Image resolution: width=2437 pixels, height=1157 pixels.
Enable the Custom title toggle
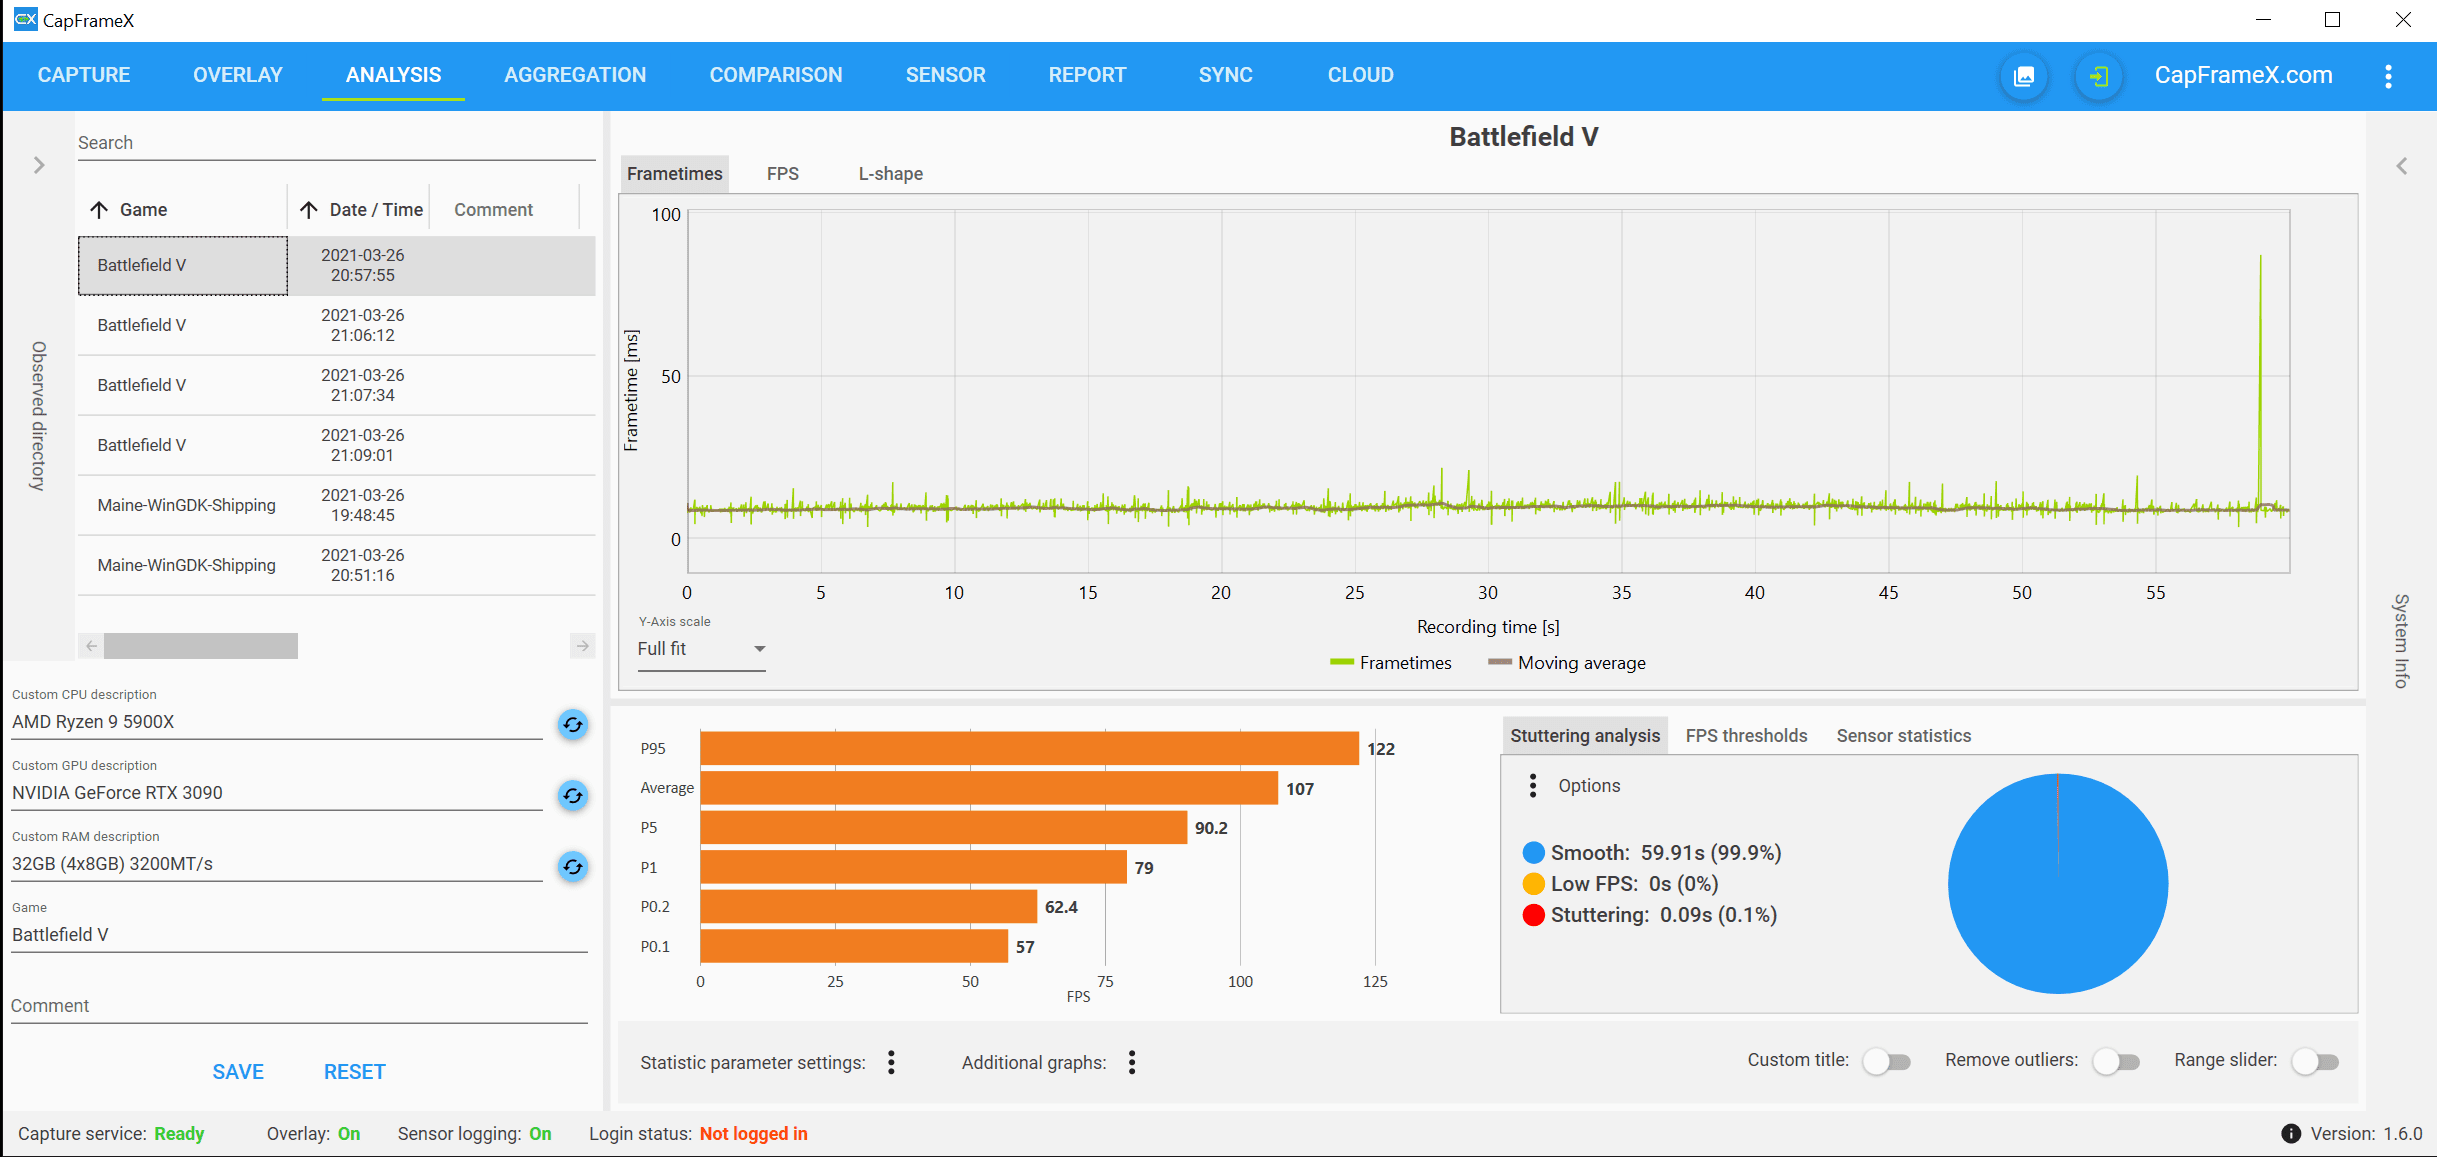tap(1886, 1061)
